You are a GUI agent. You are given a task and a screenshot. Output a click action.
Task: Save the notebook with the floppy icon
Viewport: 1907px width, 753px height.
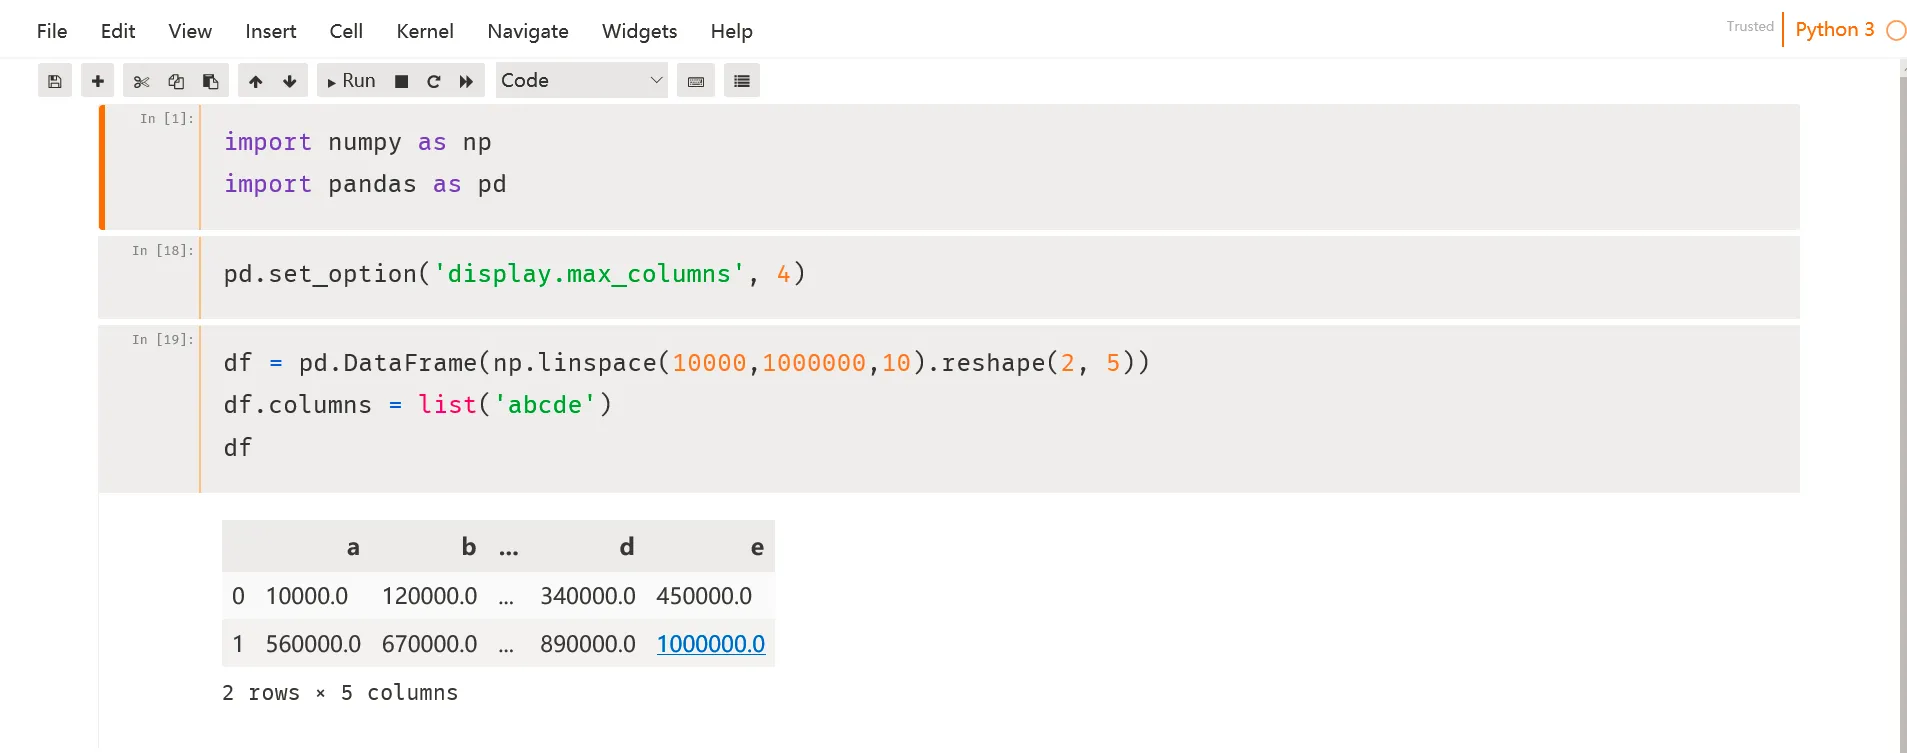coord(55,81)
